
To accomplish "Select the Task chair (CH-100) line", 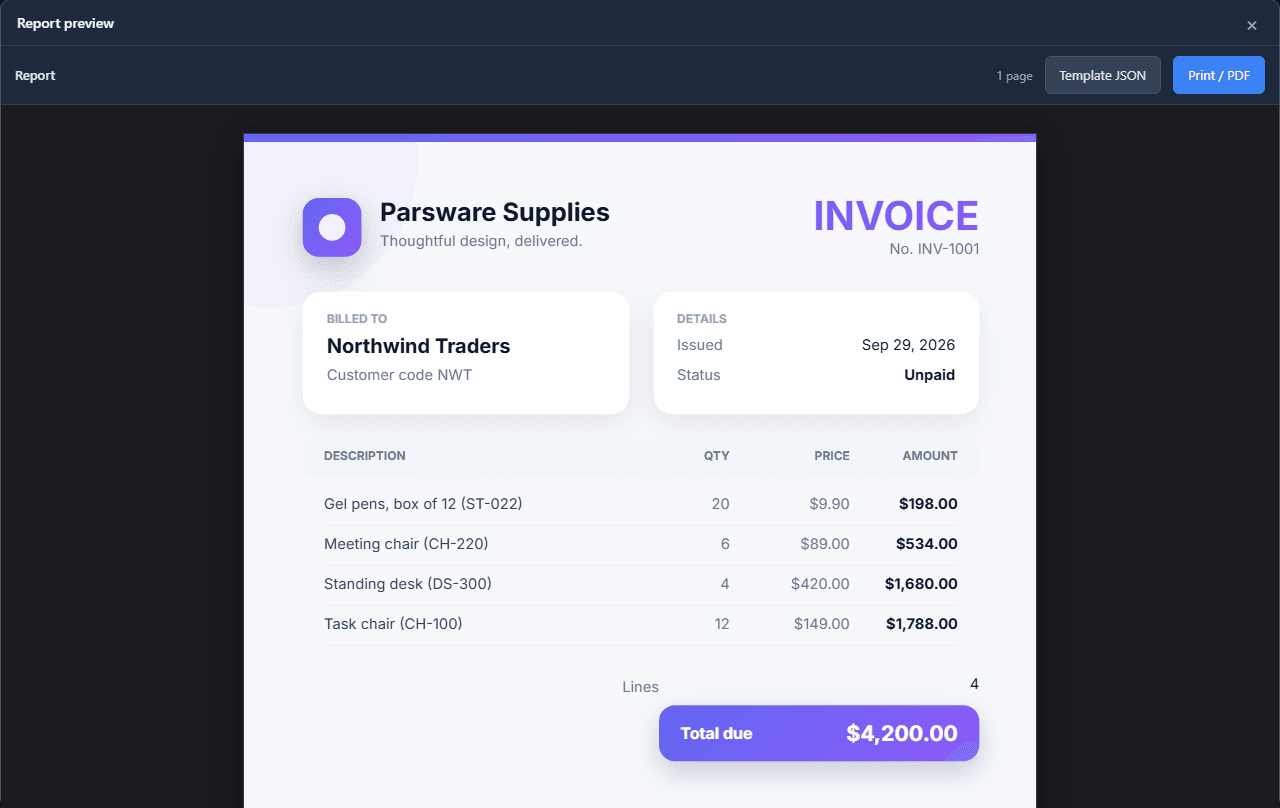I will click(641, 624).
